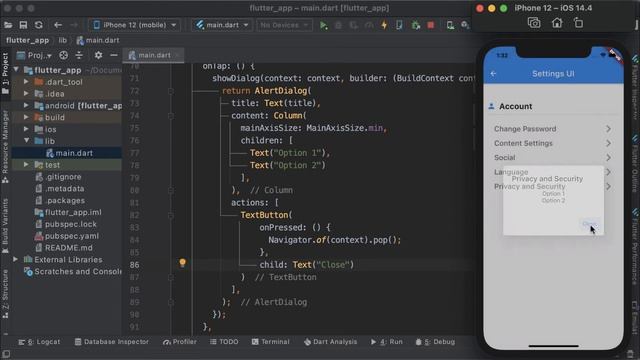The image size is (640, 360).
Task: Collapse all in Project panel
Action: 79,55
